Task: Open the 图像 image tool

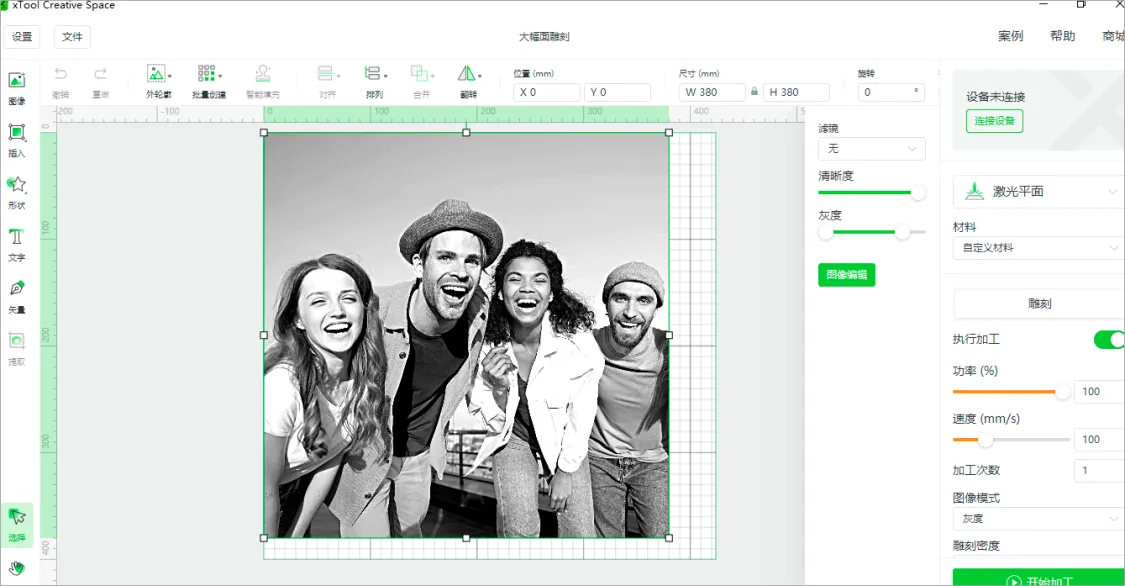Action: [17, 88]
